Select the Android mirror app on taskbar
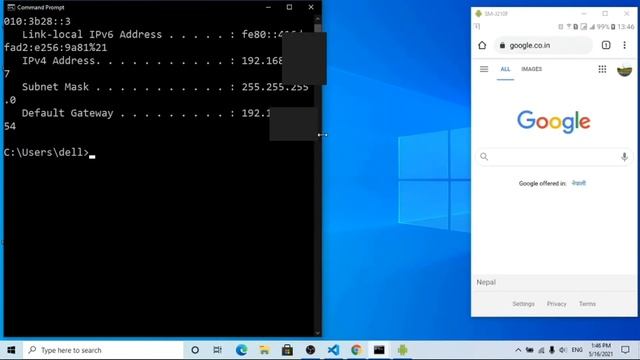 pos(402,350)
